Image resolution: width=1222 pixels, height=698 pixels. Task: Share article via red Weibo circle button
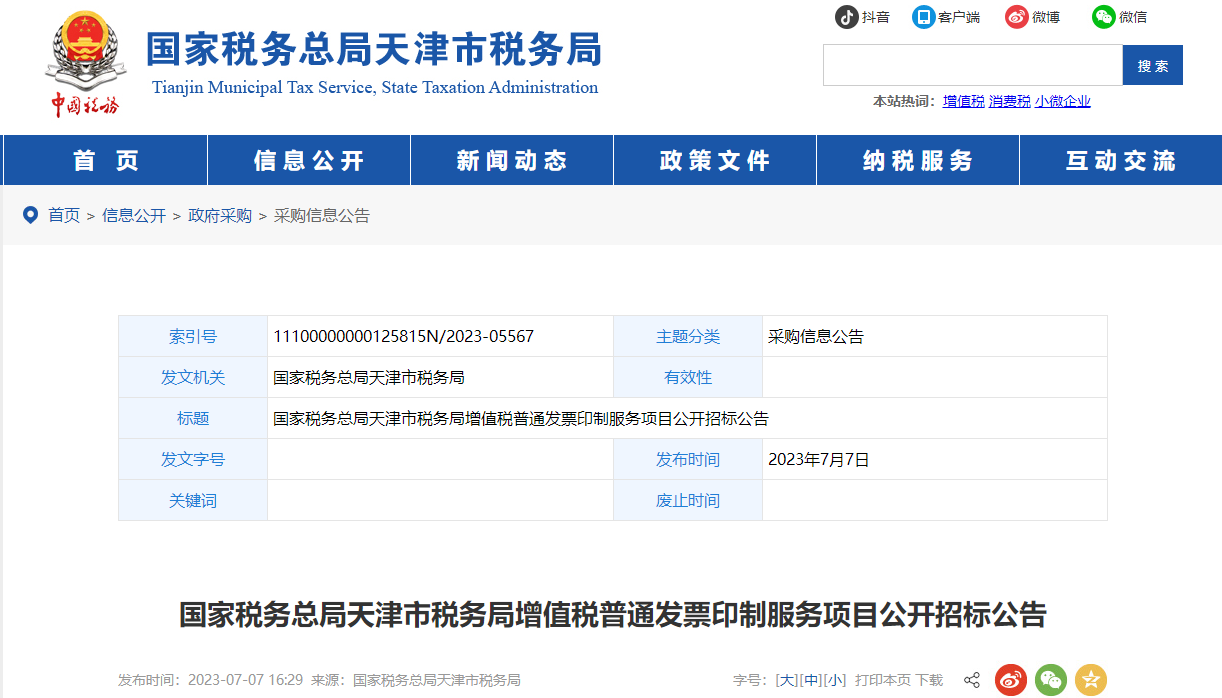pos(1011,680)
